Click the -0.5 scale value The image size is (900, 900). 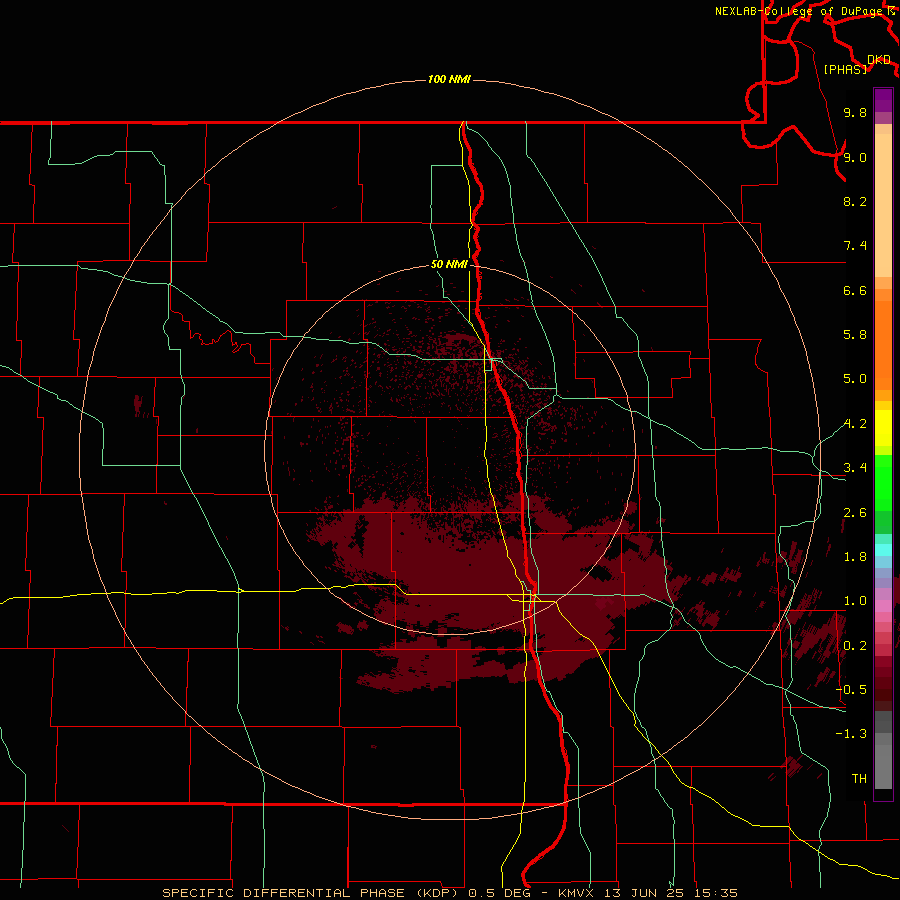(851, 690)
